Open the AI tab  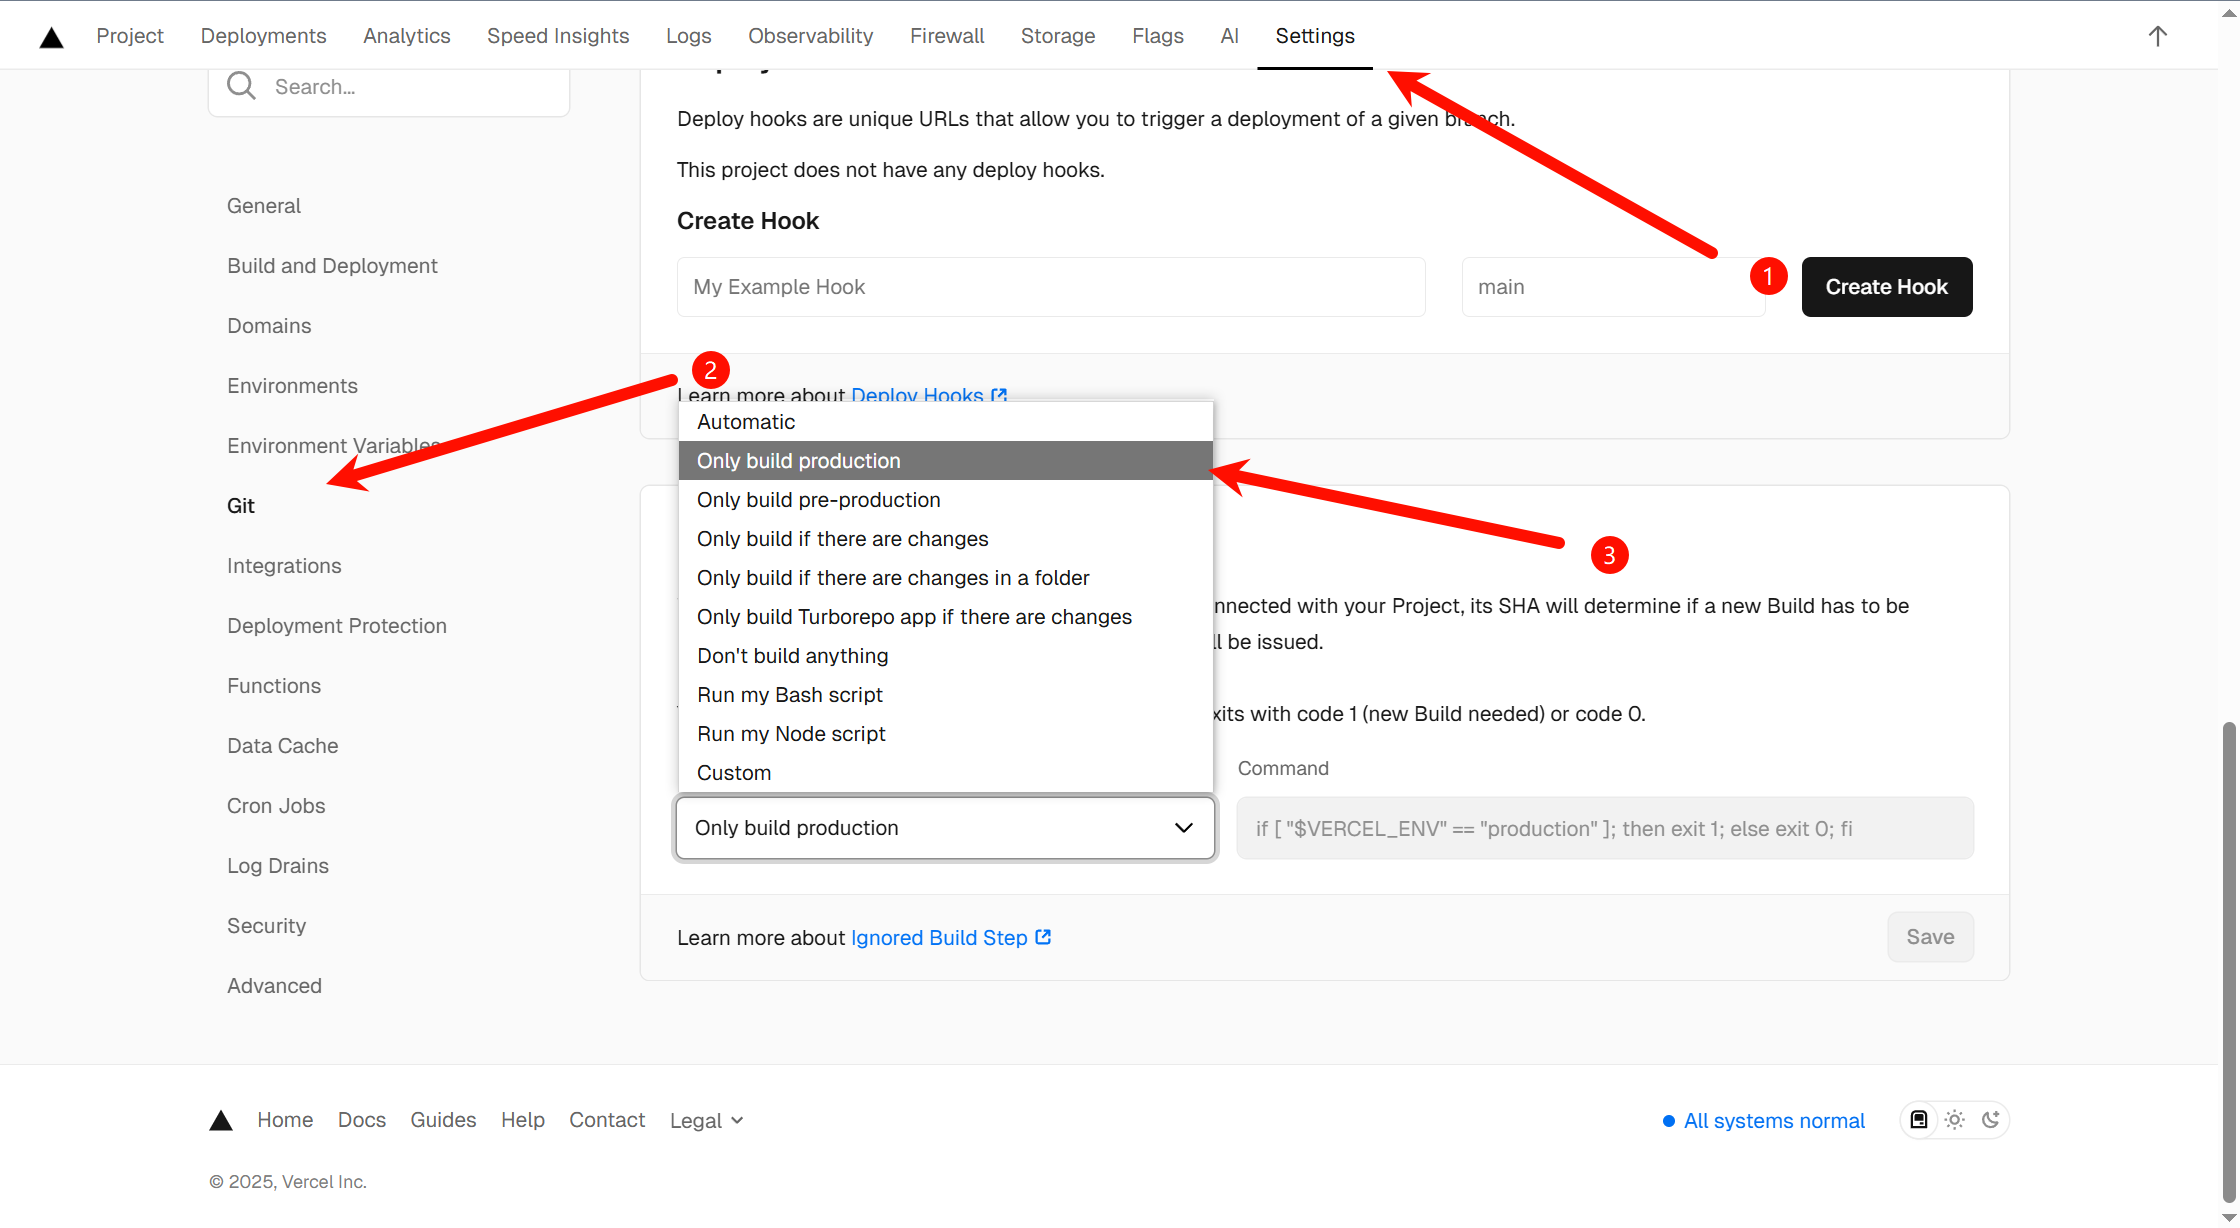1230,36
